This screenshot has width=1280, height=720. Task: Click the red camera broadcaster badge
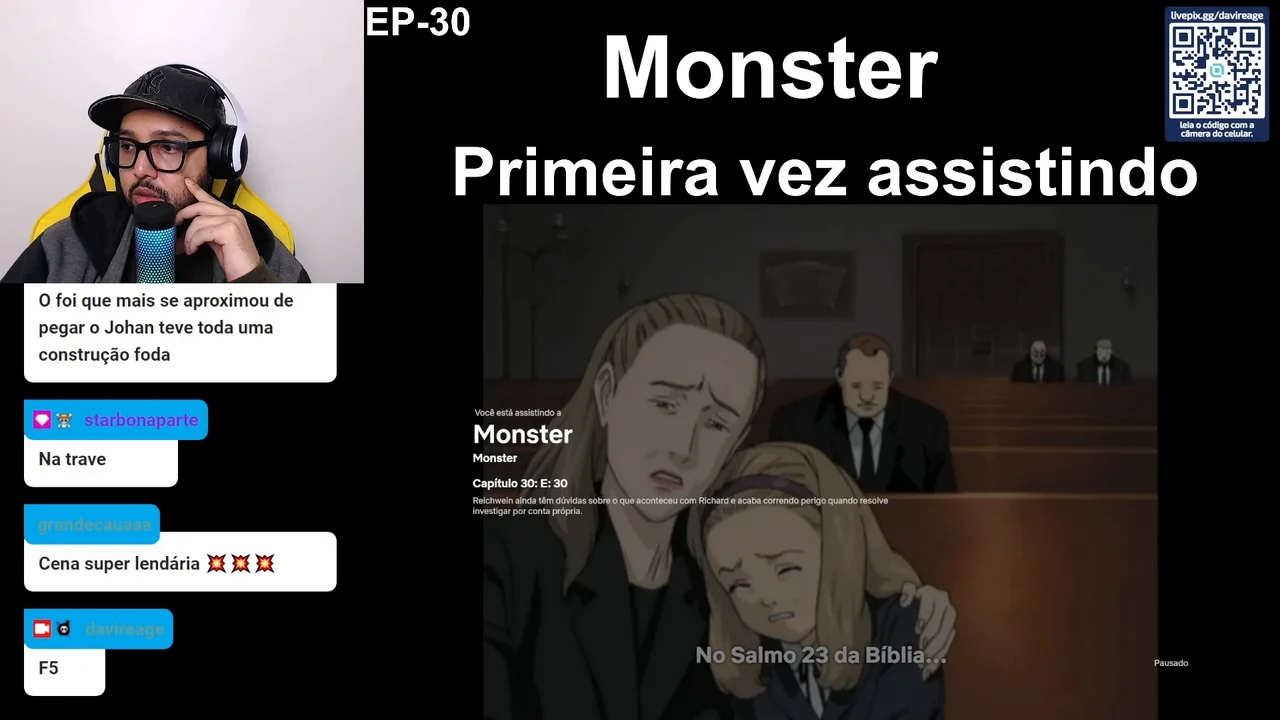[41, 629]
